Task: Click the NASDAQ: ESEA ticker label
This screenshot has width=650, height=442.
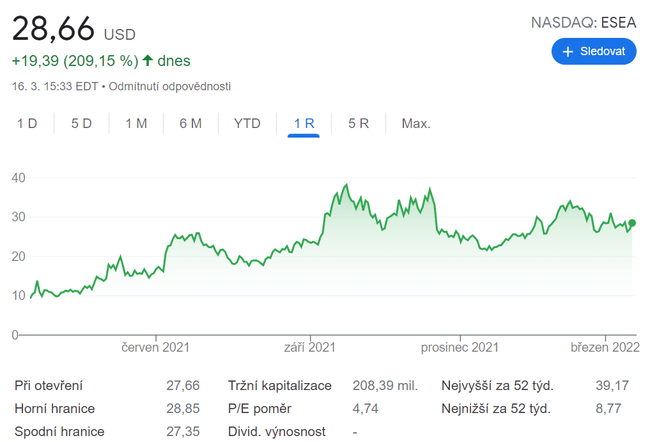Action: tap(584, 21)
